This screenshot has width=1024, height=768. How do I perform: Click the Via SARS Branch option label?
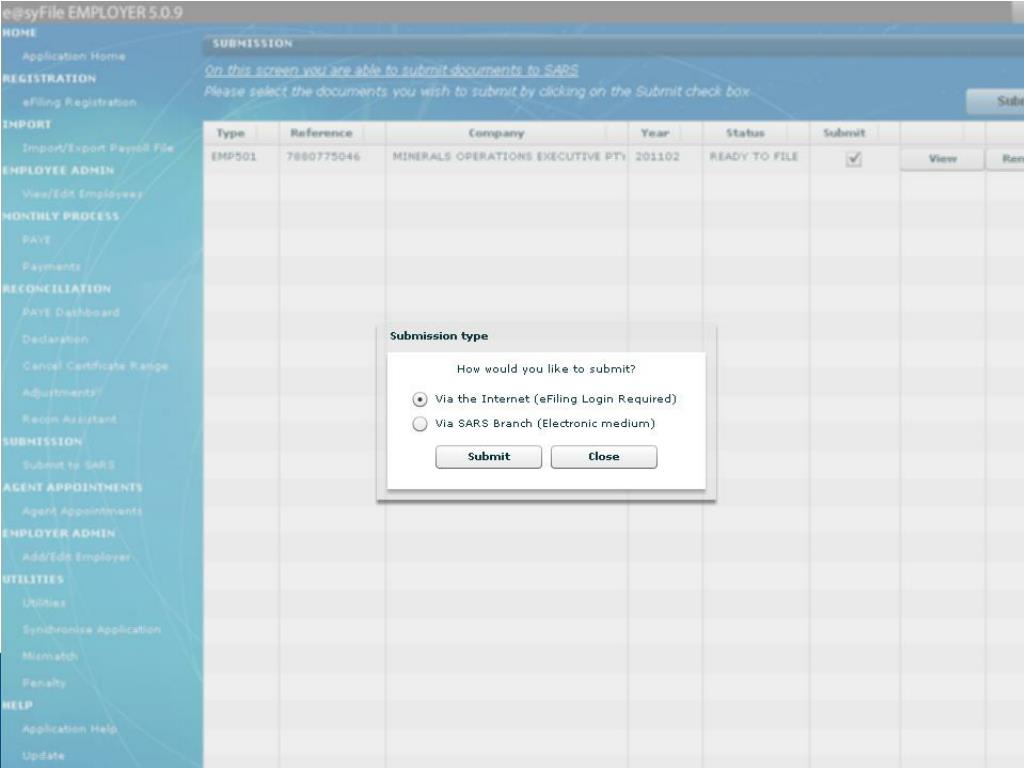pyautogui.click(x=545, y=424)
